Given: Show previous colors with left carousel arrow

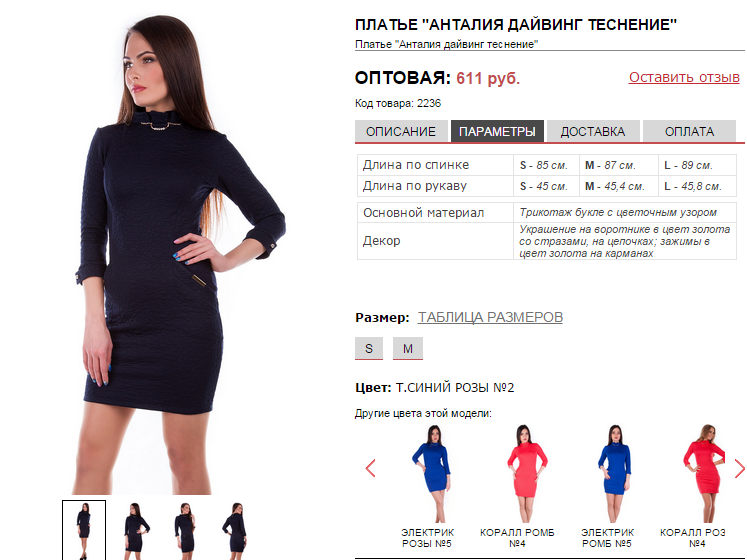Looking at the screenshot, I should pyautogui.click(x=371, y=468).
